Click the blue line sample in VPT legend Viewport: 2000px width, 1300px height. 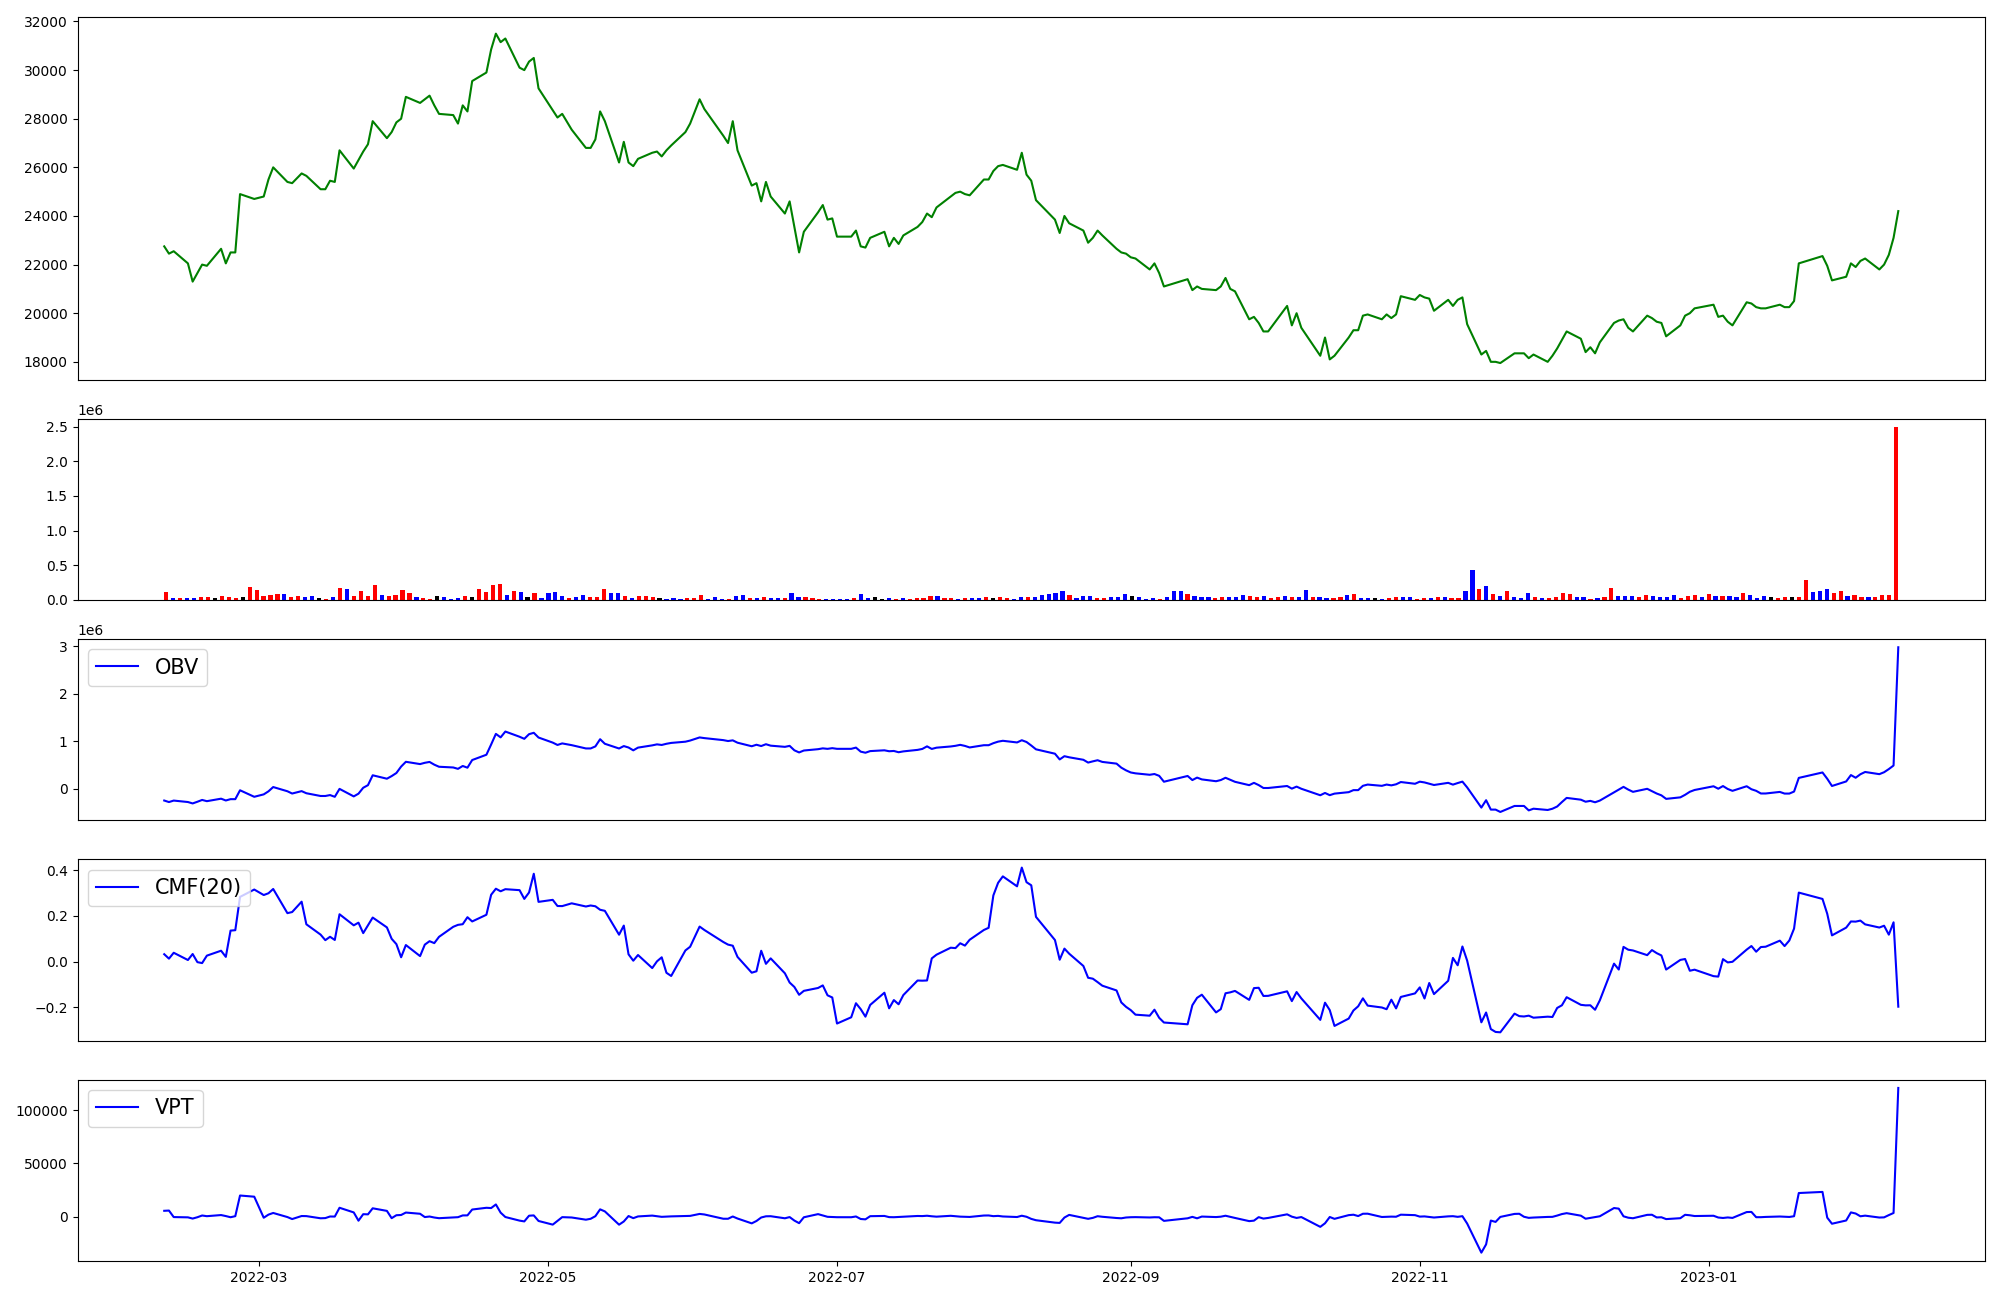coord(117,1107)
